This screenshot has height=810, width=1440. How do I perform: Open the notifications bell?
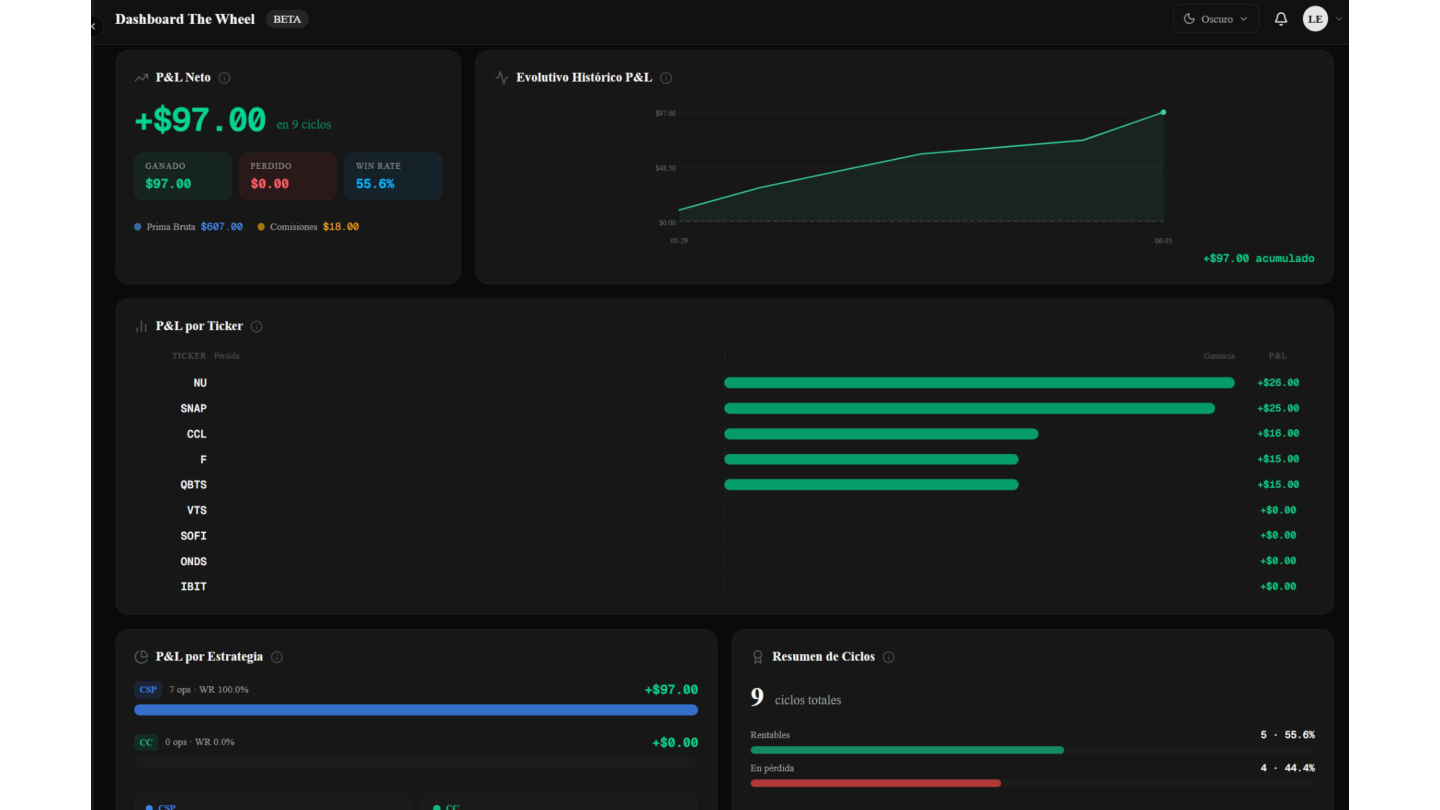pyautogui.click(x=1281, y=19)
